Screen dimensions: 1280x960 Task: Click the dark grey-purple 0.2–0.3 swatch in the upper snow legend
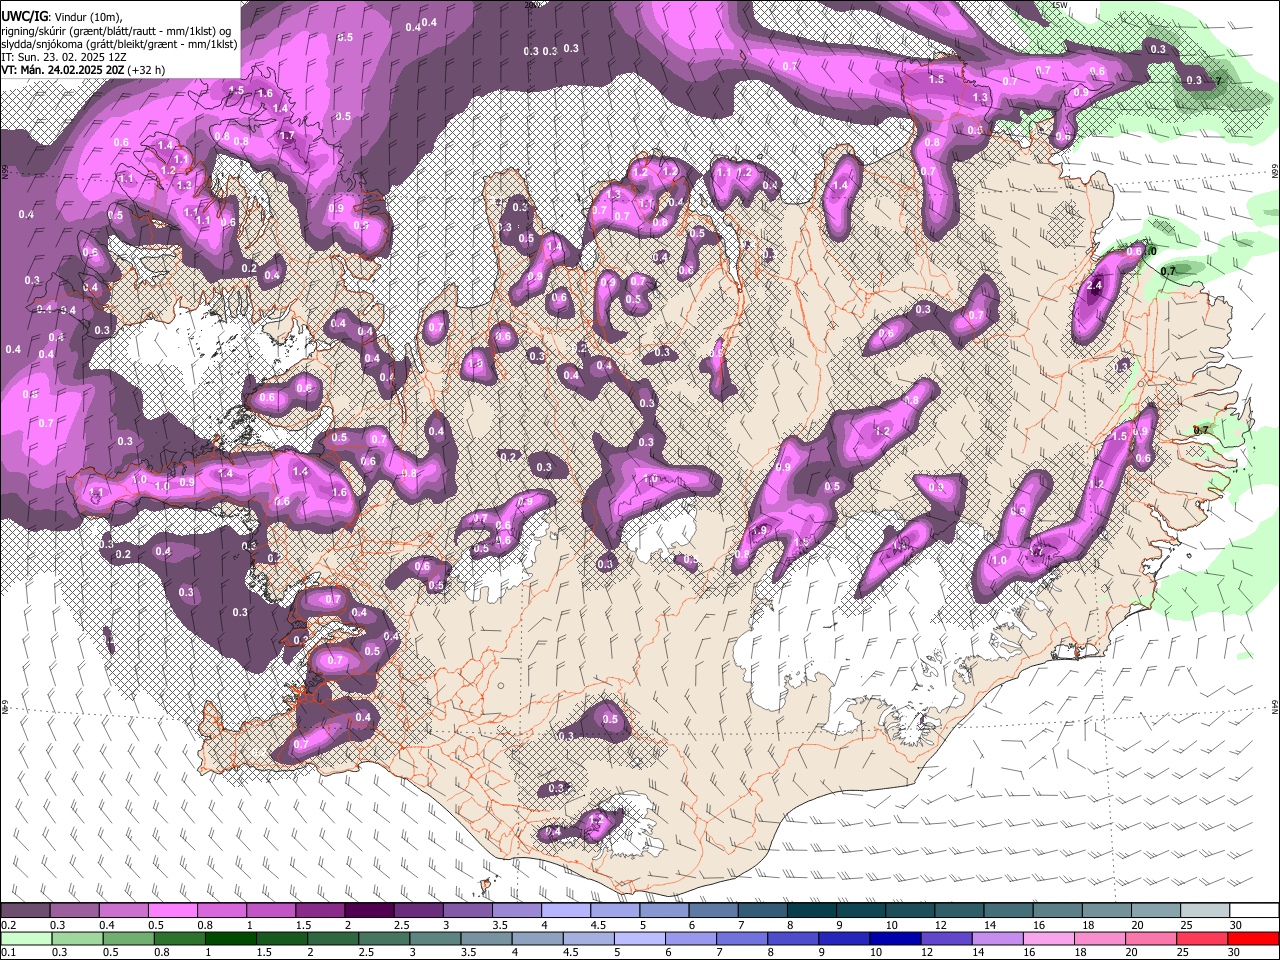click(x=25, y=911)
